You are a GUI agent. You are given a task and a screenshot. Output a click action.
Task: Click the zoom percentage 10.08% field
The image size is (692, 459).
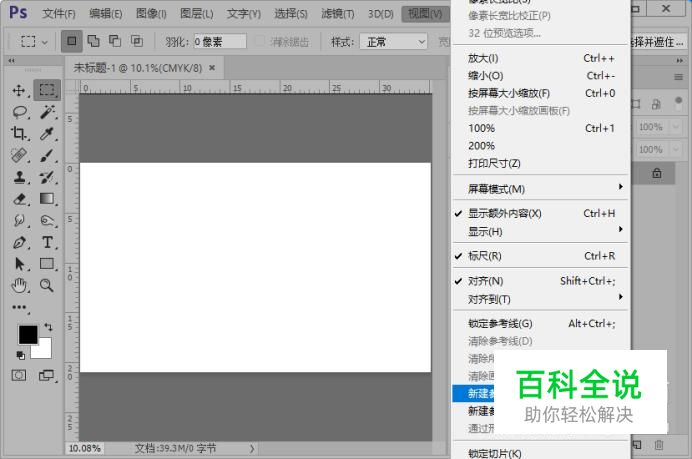coord(84,449)
